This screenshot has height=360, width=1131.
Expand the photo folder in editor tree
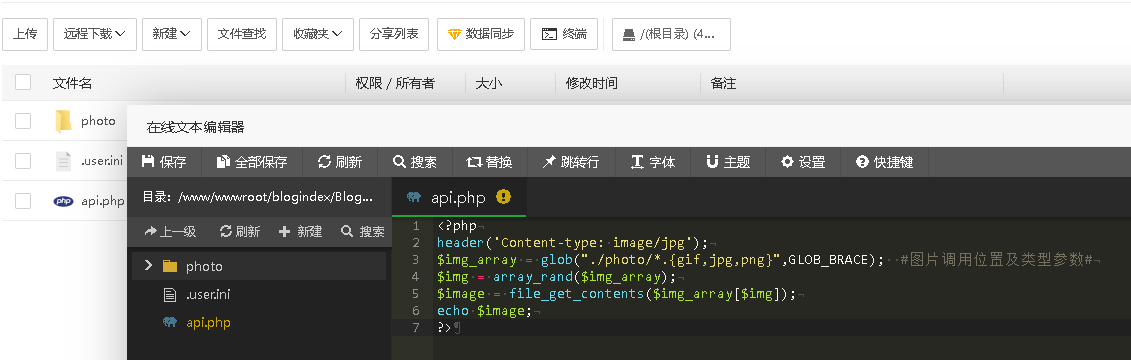coord(149,266)
